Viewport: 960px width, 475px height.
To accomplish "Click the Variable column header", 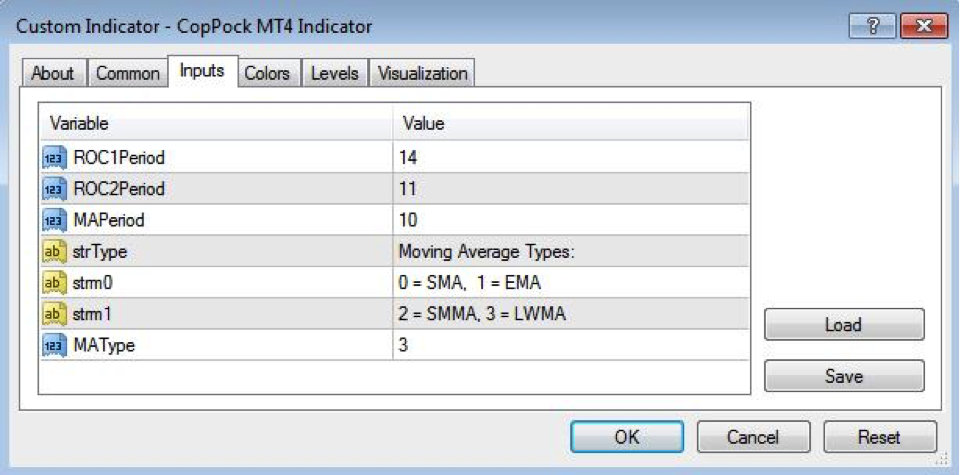I will click(x=216, y=124).
